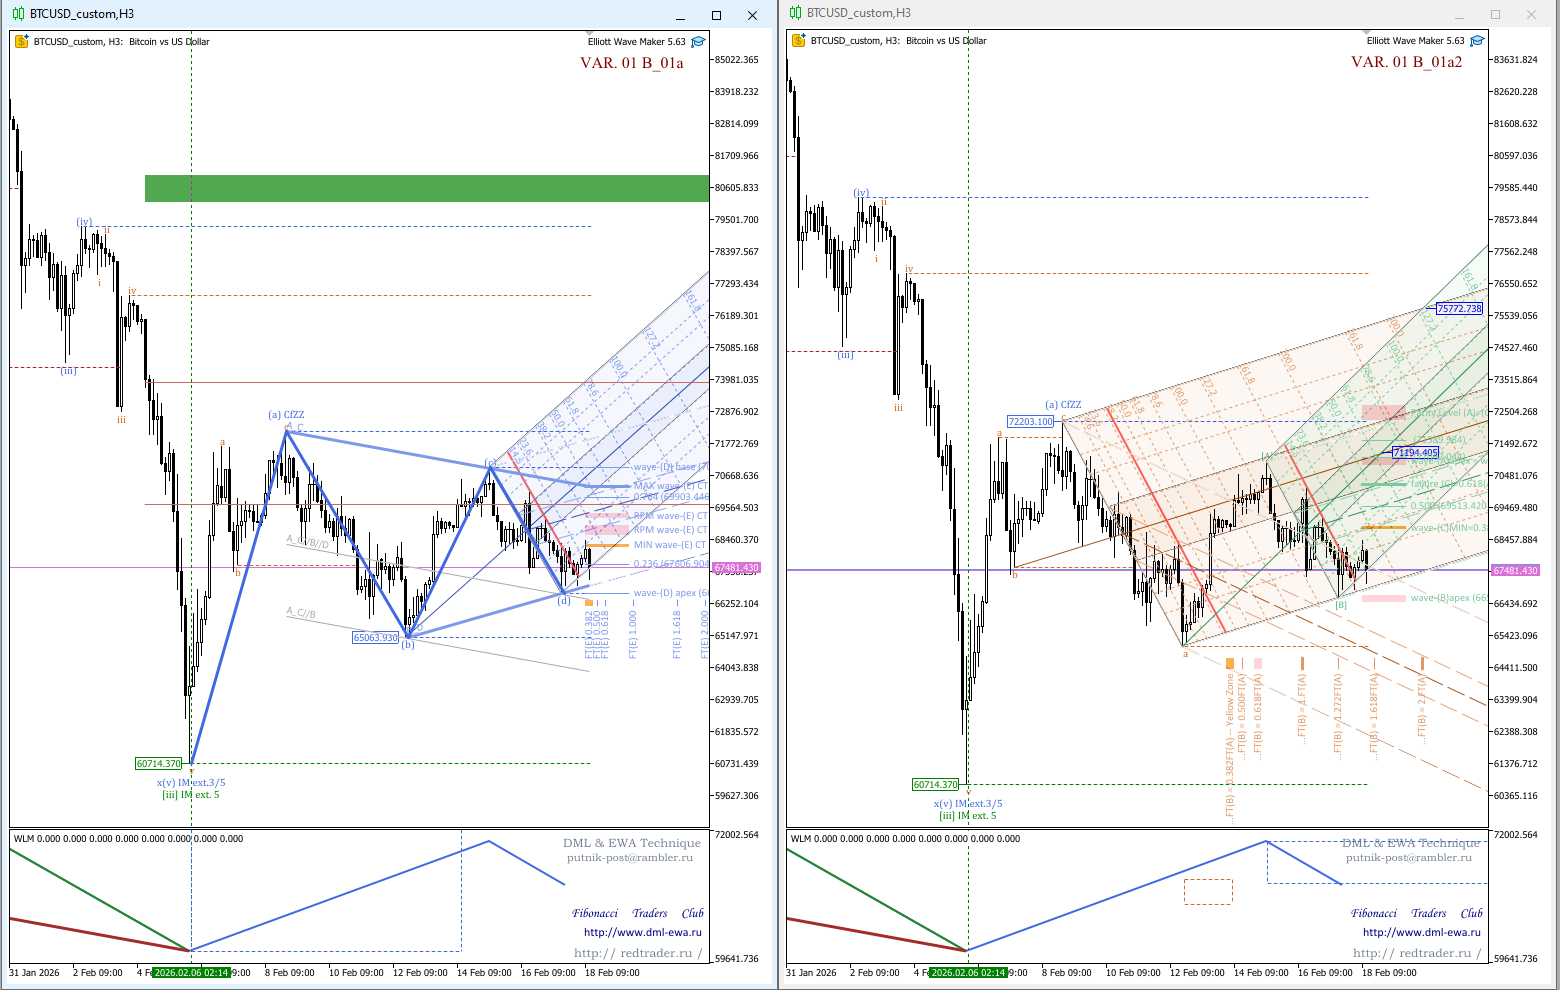Click the 71194.405 blue price label
The image size is (1560, 990).
tap(1415, 453)
